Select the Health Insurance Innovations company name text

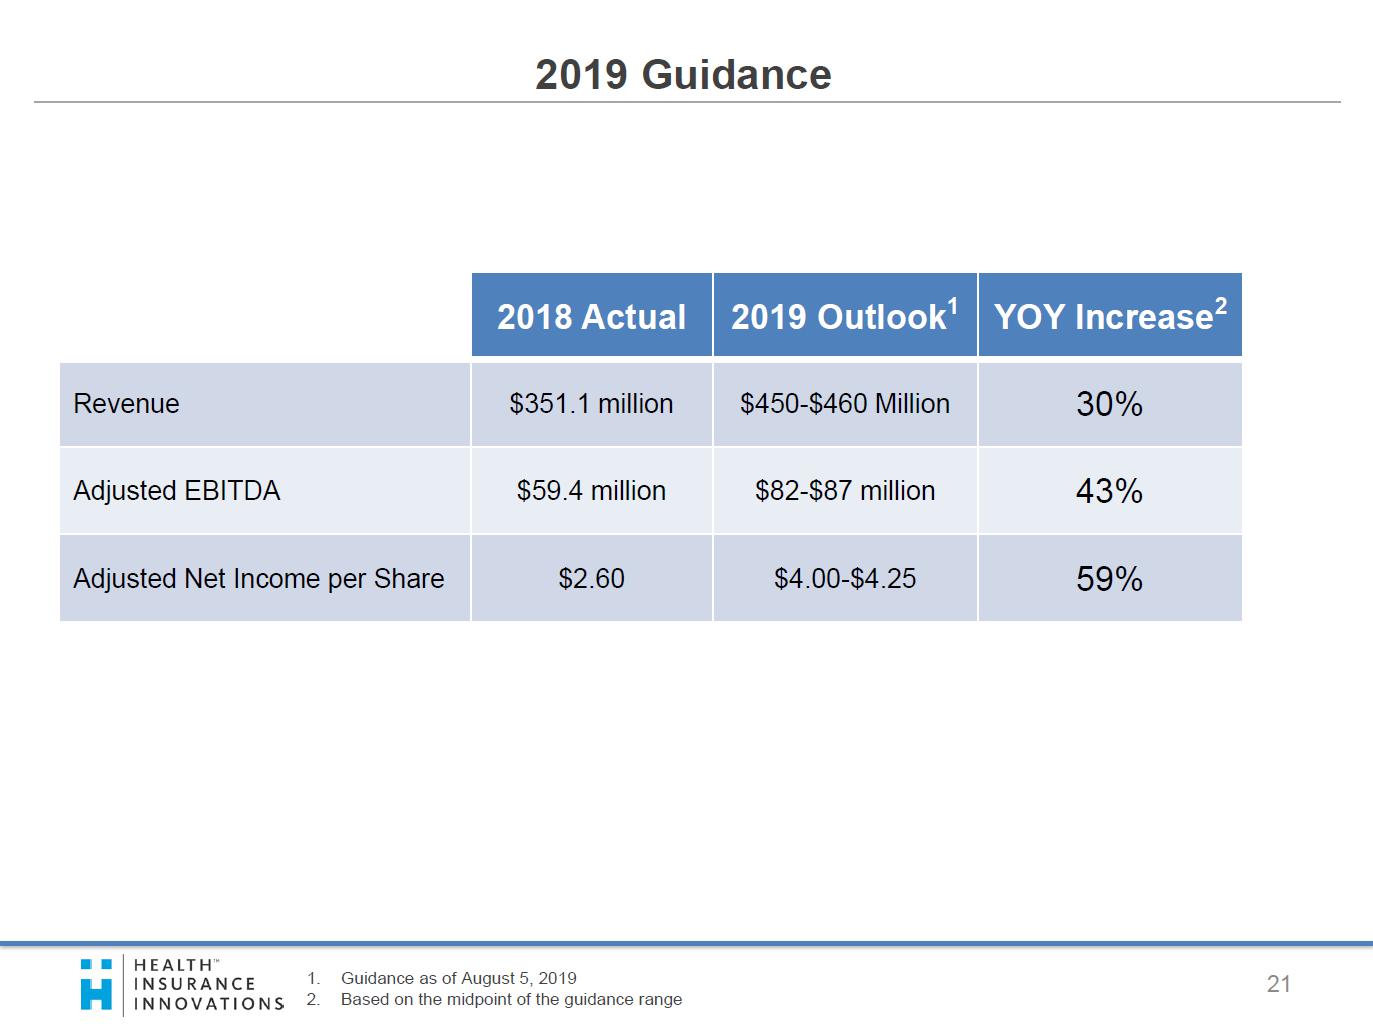(208, 985)
